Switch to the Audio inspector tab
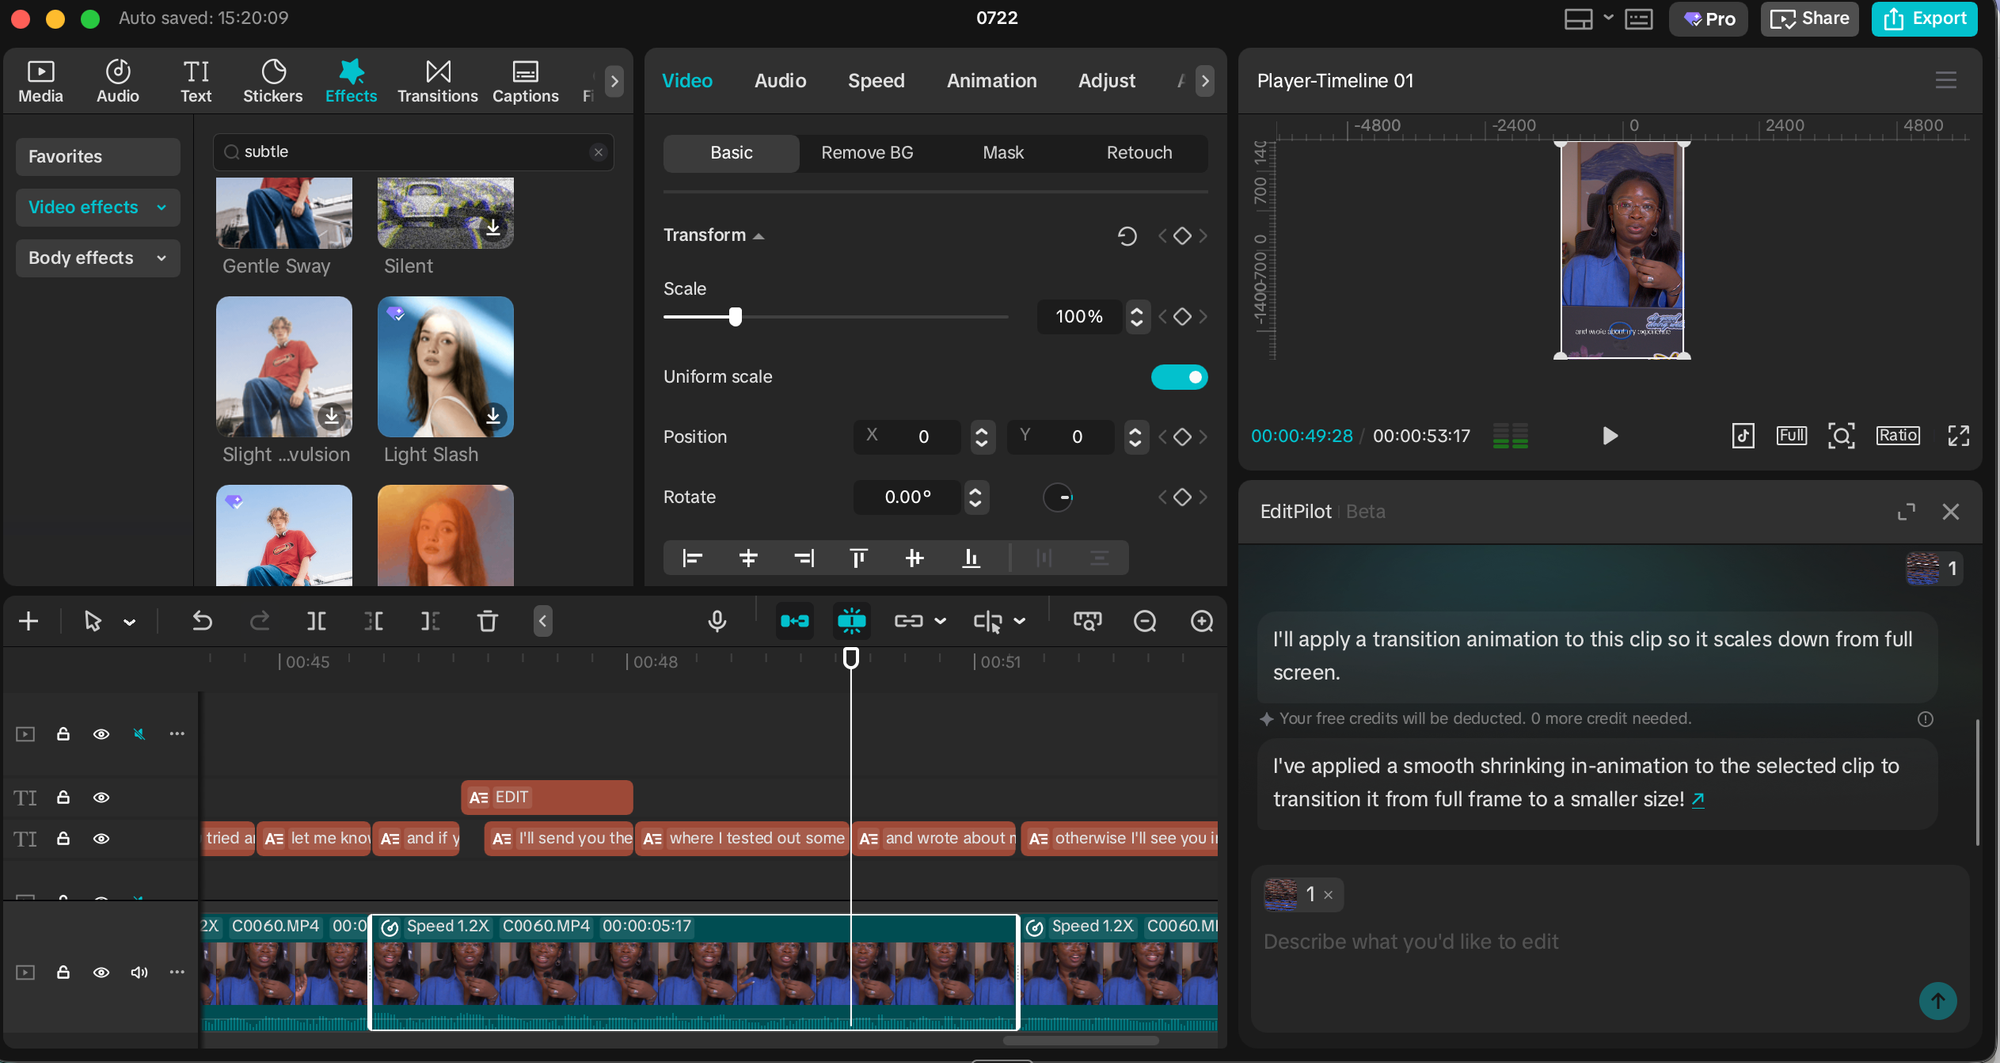 click(780, 81)
